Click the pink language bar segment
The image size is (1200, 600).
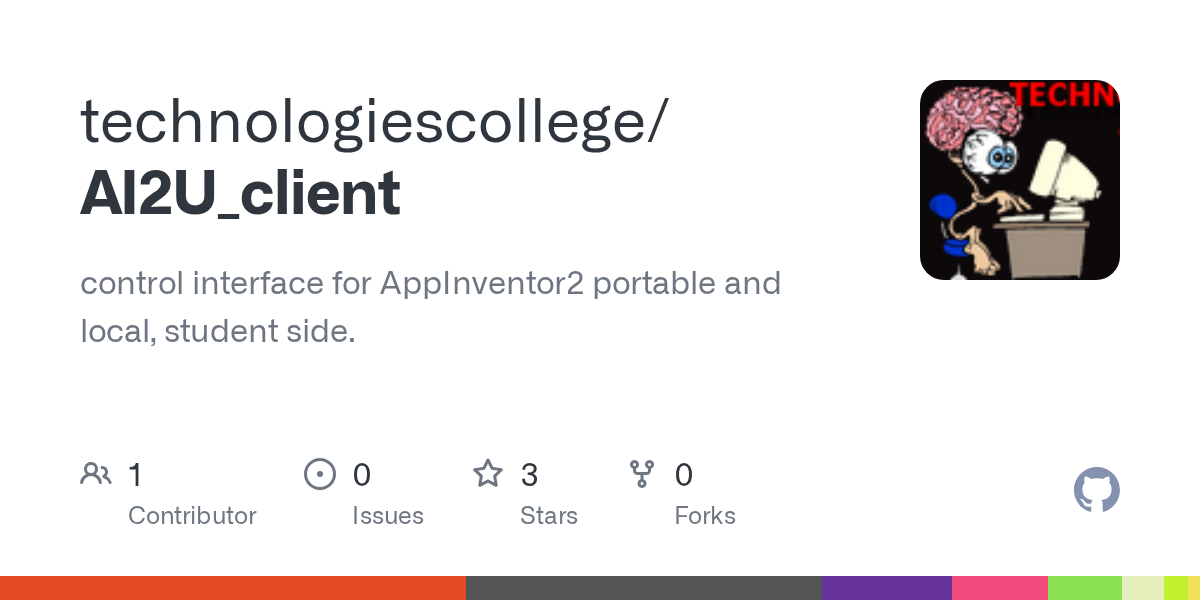coord(999,588)
